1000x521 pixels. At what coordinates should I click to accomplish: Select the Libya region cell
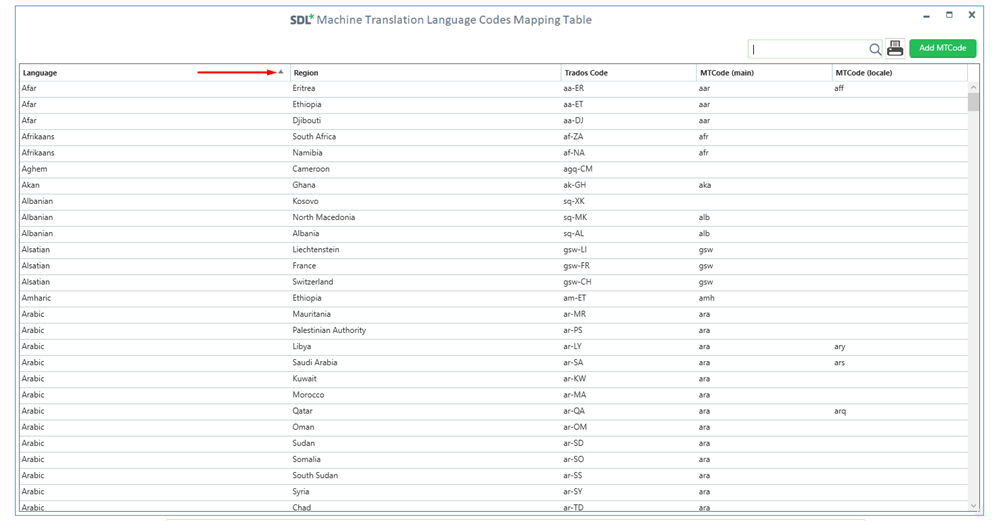pos(302,347)
